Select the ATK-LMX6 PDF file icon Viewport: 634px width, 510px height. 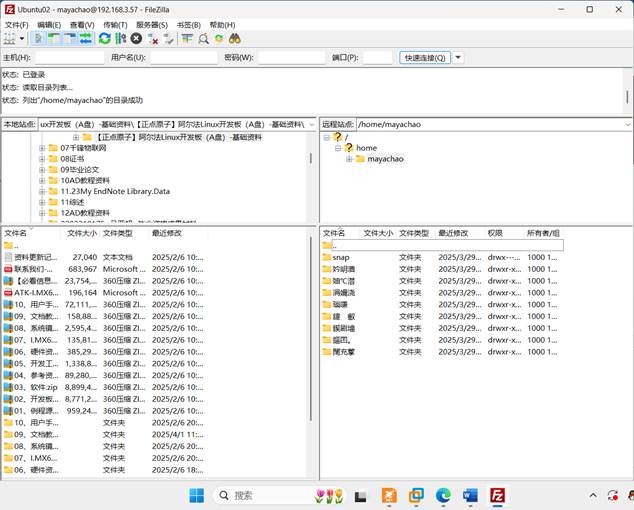[8, 292]
